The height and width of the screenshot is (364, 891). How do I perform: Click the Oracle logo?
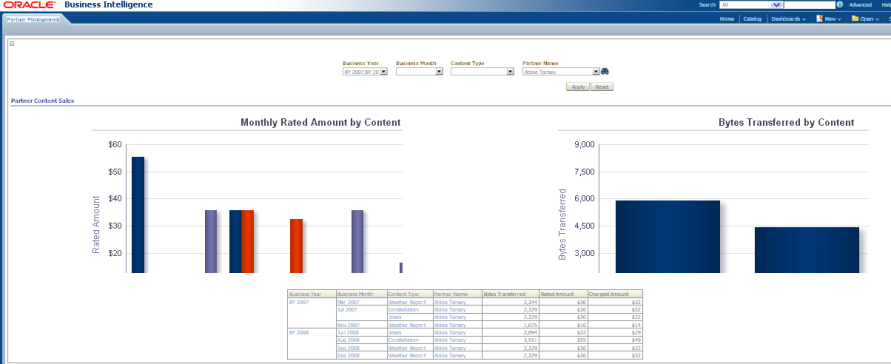[30, 5]
